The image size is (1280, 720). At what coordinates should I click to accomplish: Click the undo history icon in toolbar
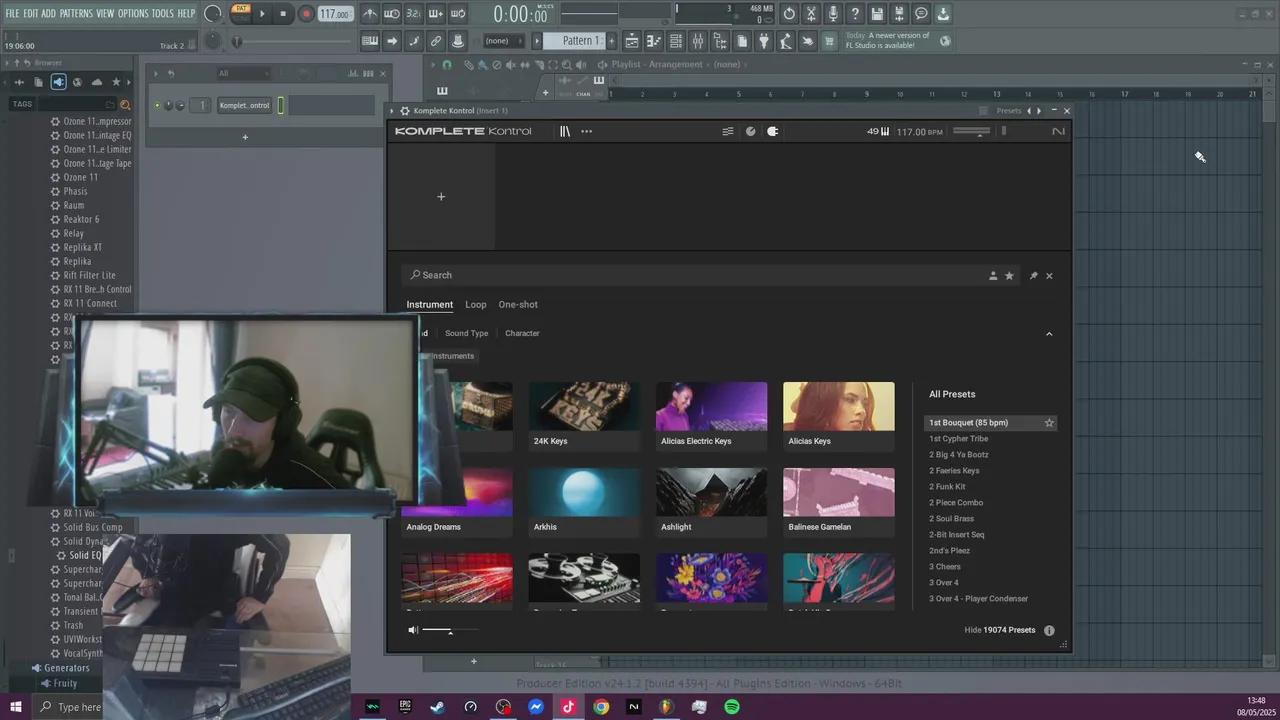click(x=789, y=14)
